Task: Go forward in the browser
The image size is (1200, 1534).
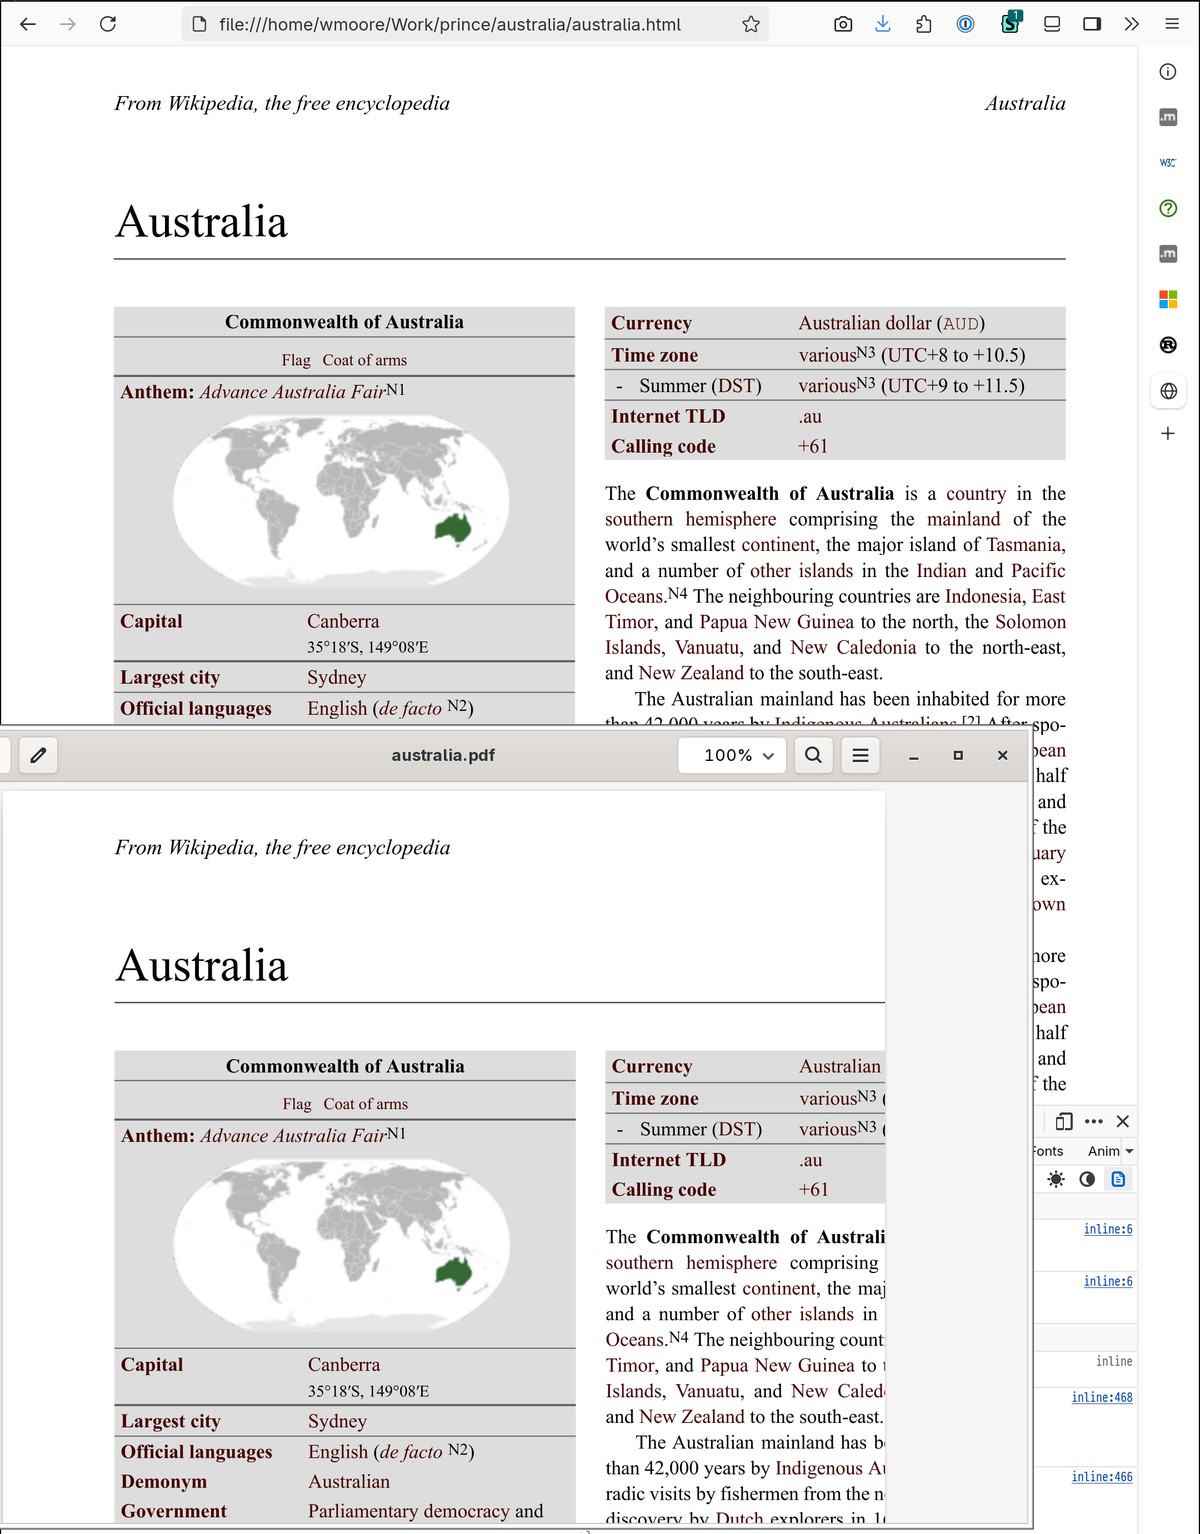Action: point(68,24)
